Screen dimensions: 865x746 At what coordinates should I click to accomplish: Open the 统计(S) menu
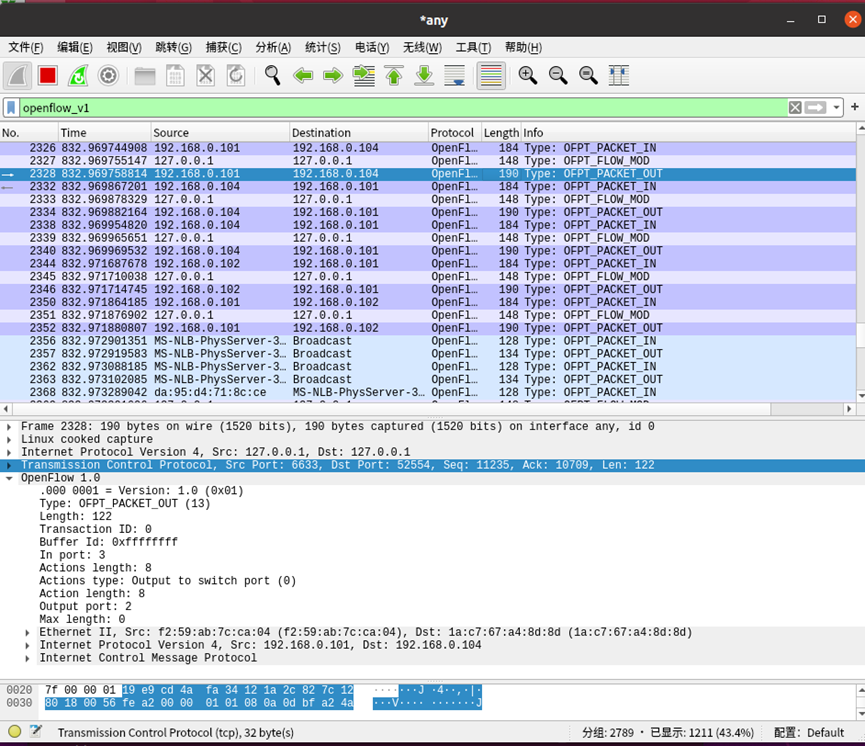(322, 47)
